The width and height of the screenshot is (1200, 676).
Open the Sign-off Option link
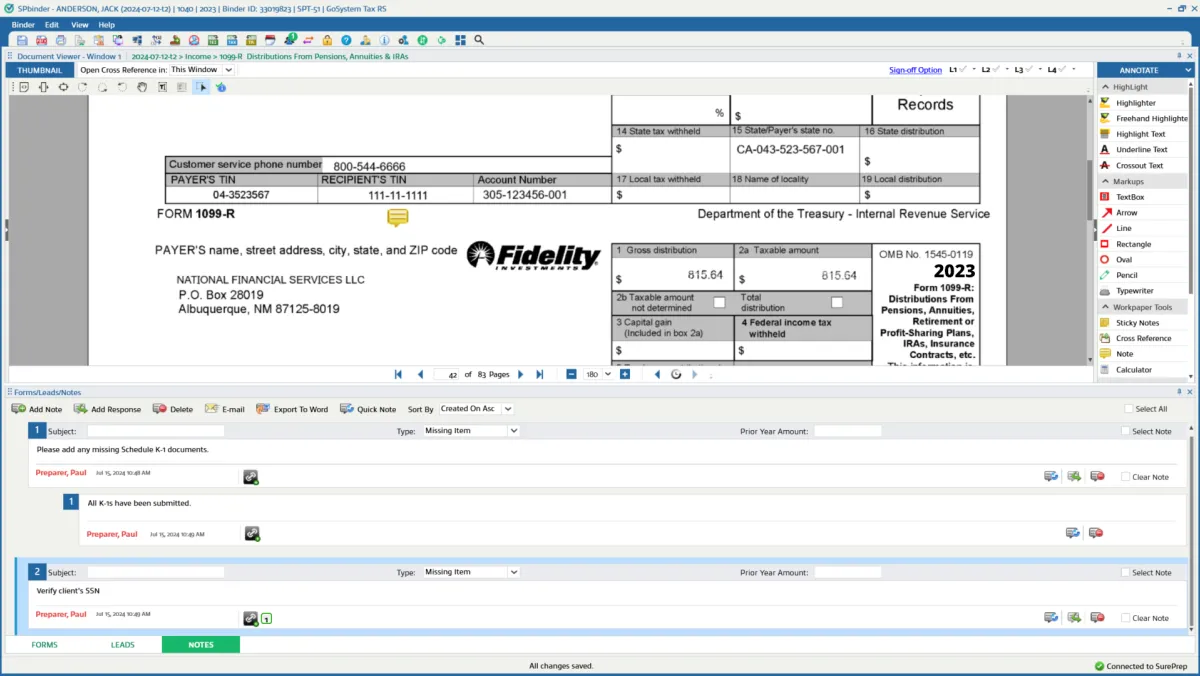click(x=915, y=70)
